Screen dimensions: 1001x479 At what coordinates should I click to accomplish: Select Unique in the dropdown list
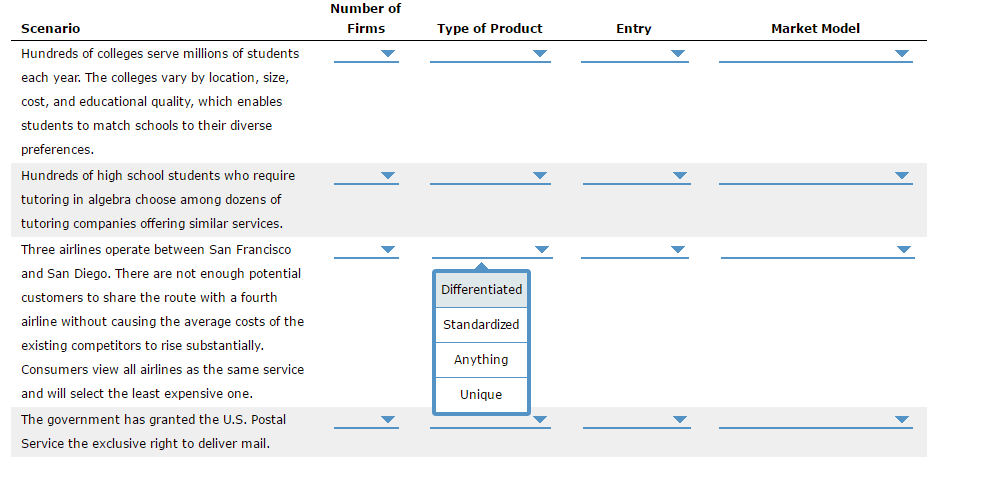(481, 394)
